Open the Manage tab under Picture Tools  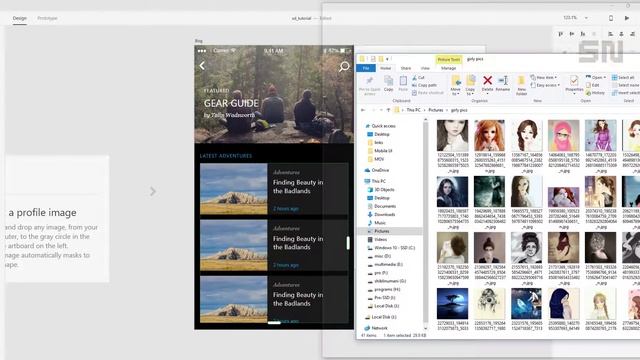click(x=448, y=68)
